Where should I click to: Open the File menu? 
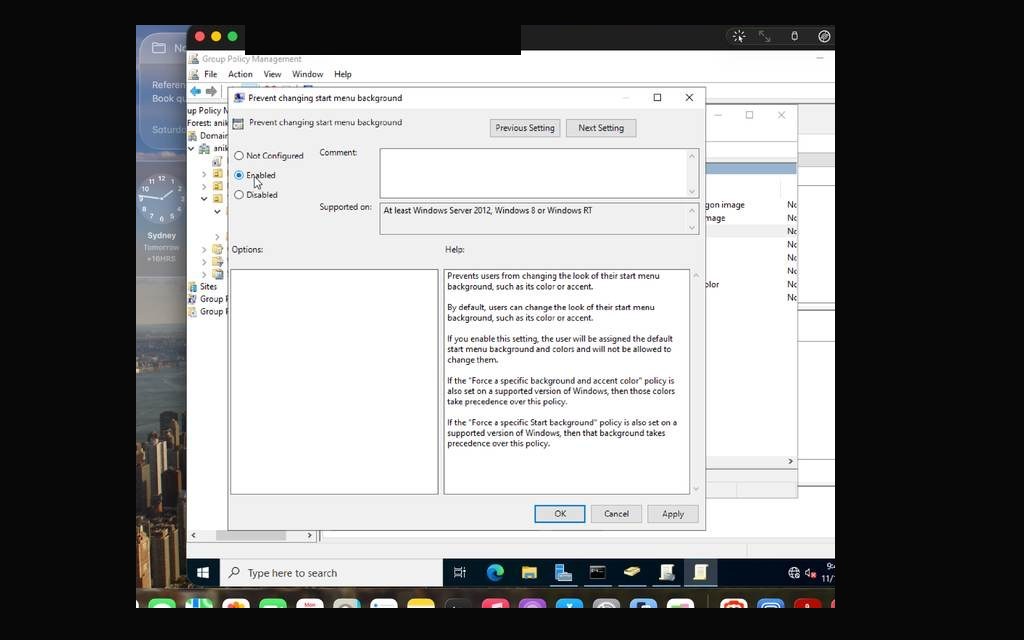point(210,74)
